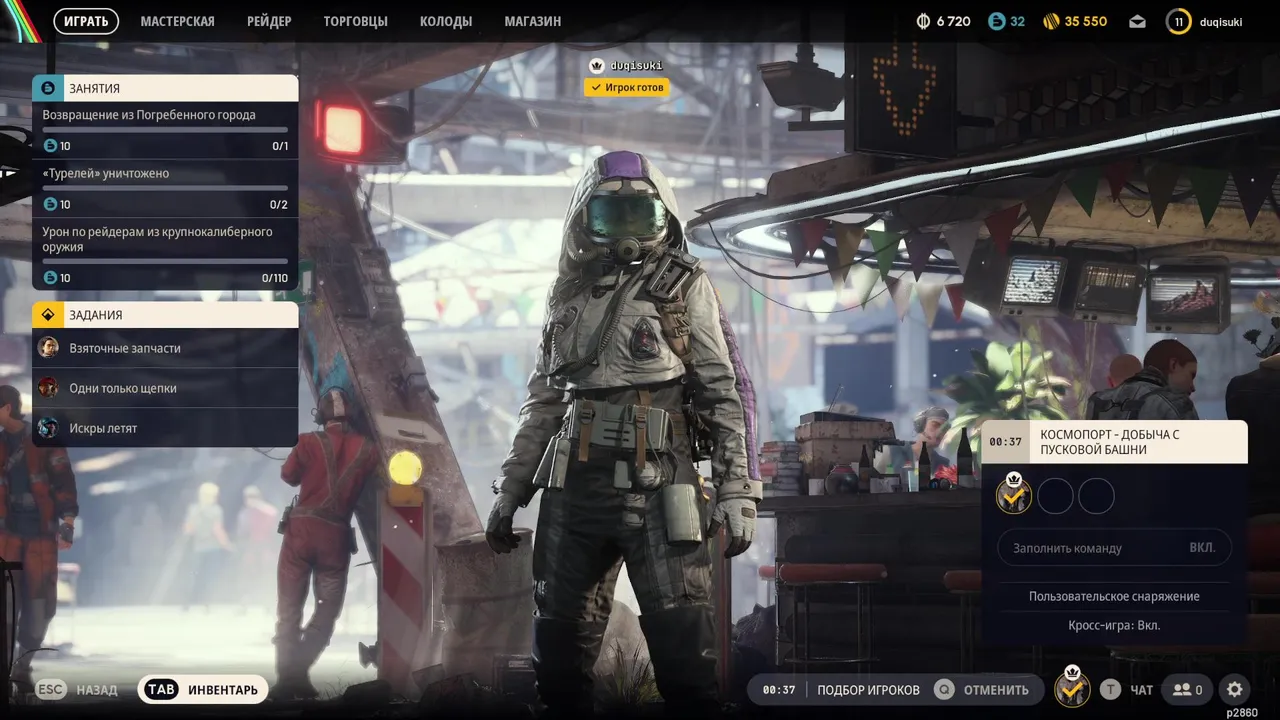This screenshot has width=1280, height=720.
Task: Click the blue token icon beside 32
Action: pos(996,21)
